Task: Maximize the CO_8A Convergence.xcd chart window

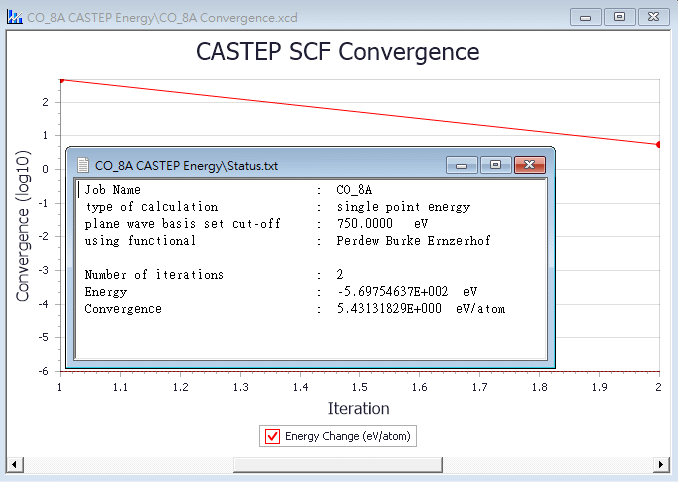Action: click(619, 17)
